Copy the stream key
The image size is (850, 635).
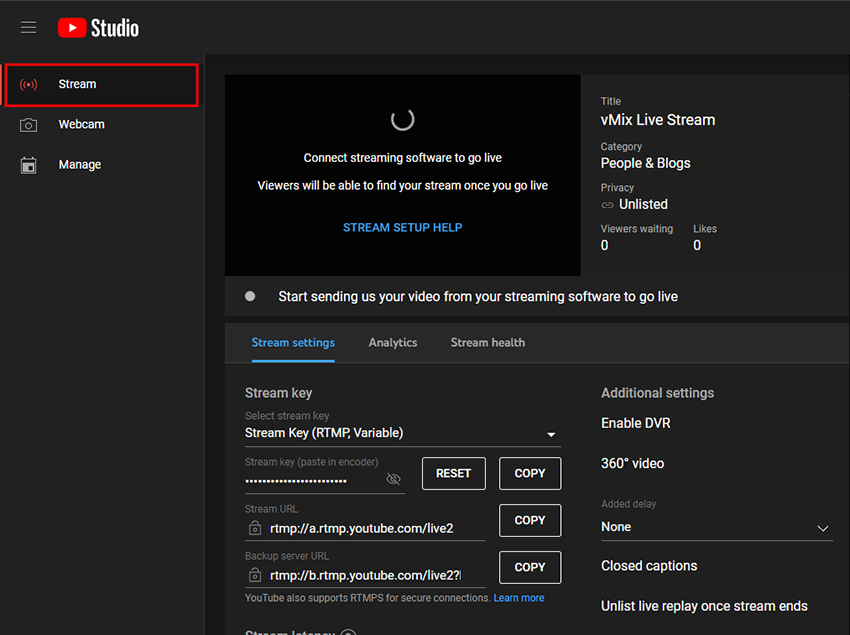(529, 473)
